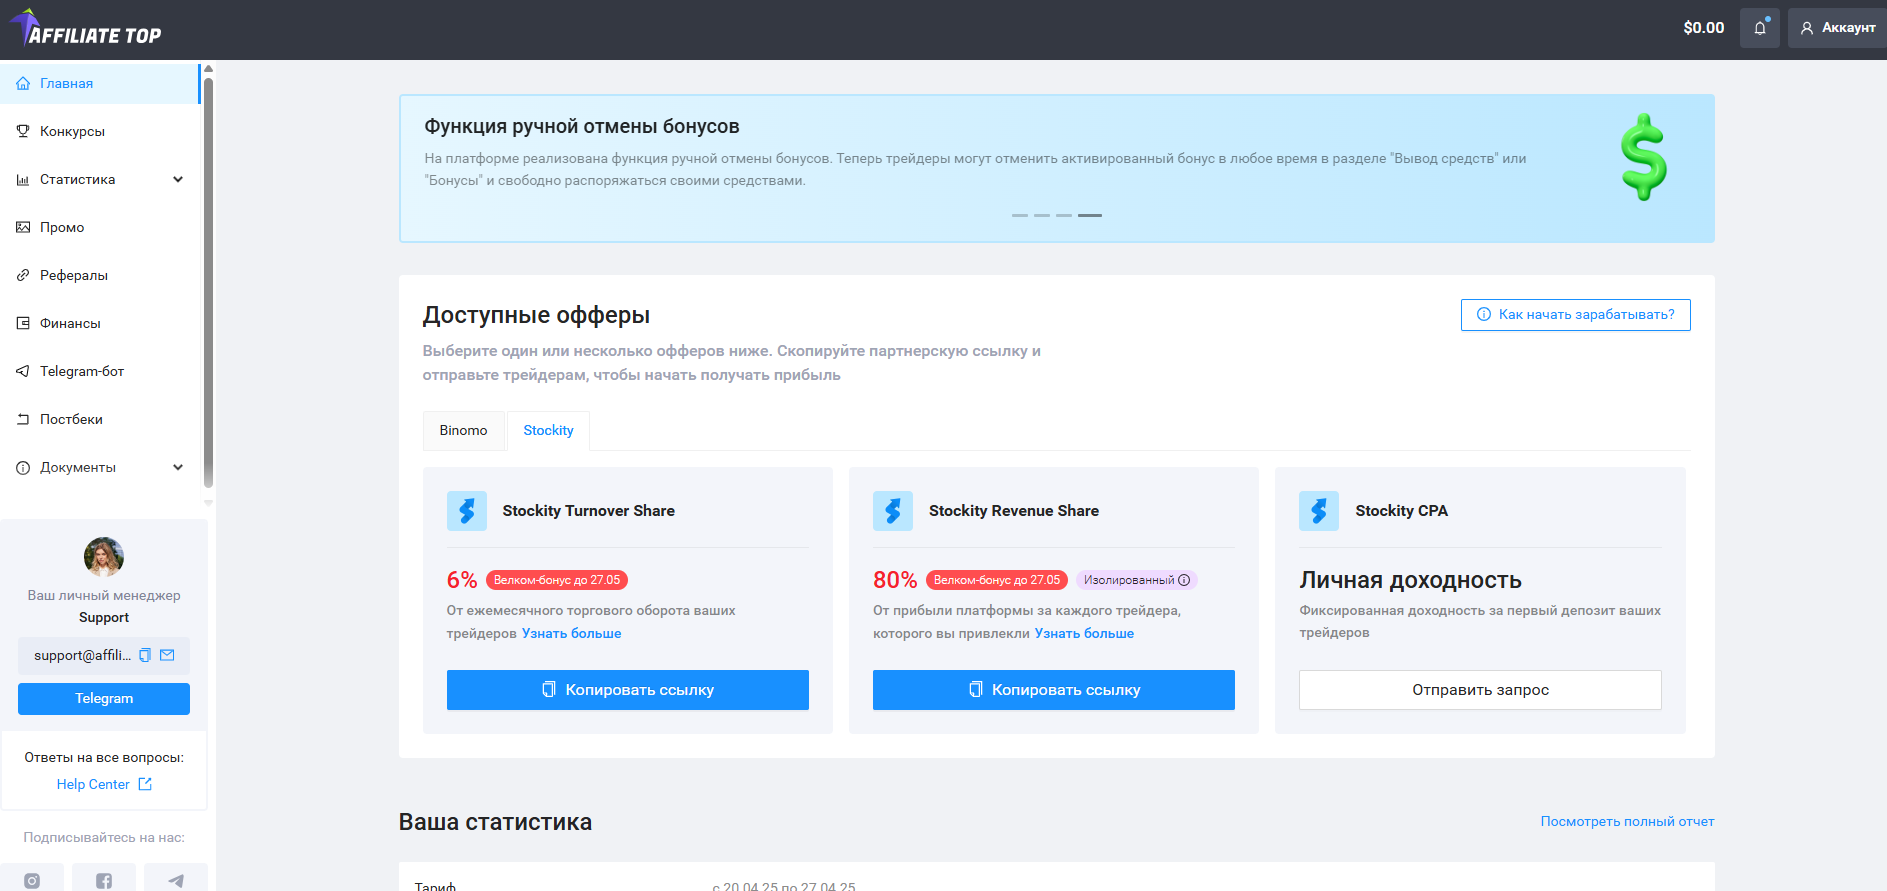Image resolution: width=1887 pixels, height=891 pixels.
Task: Click the Финансы wallet icon
Action: tap(23, 323)
